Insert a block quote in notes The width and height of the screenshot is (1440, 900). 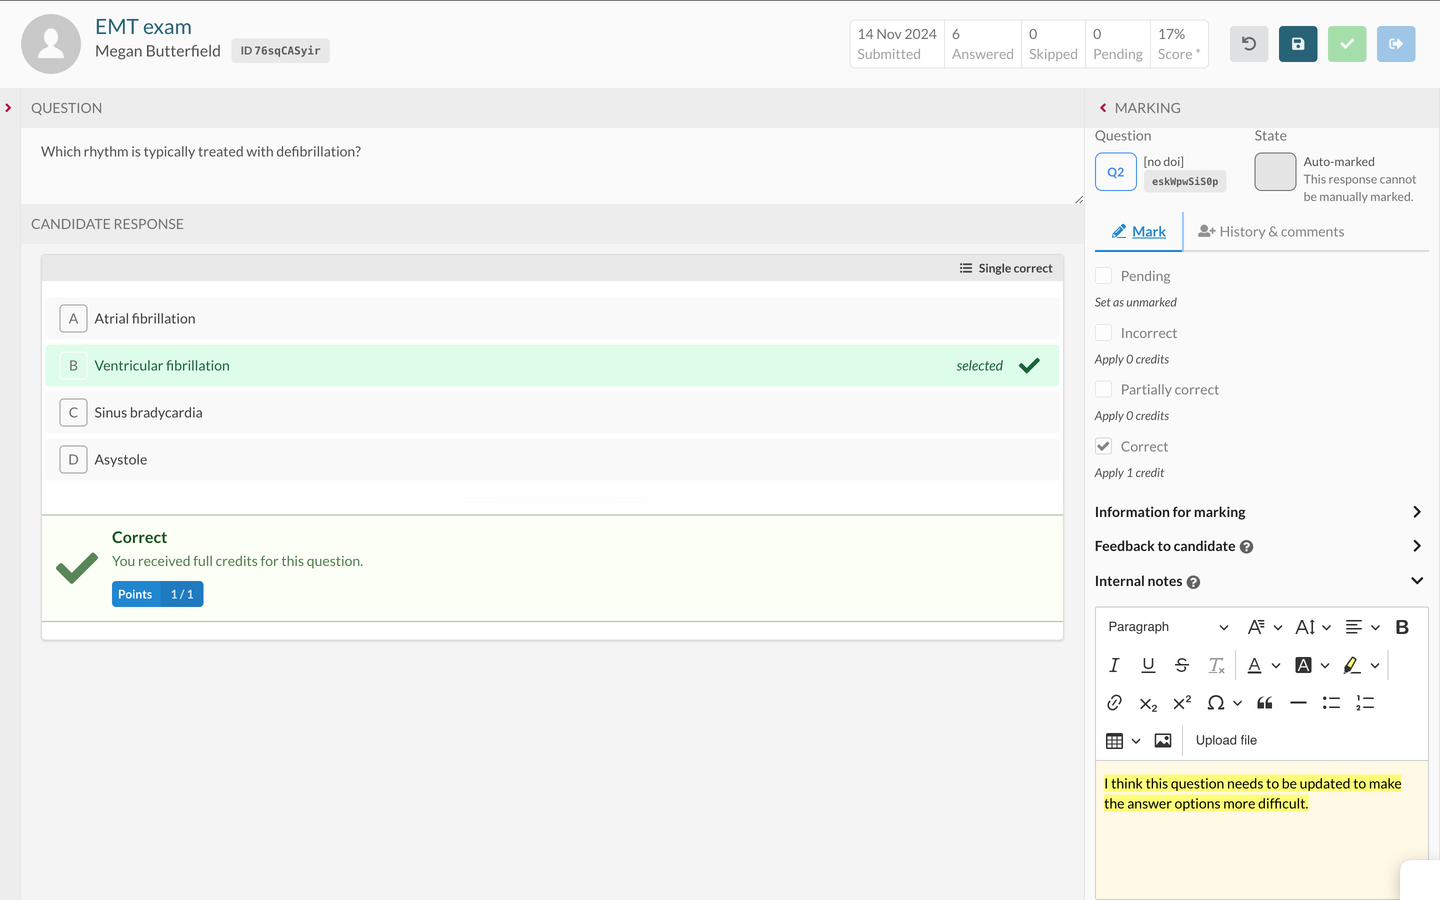click(1264, 703)
